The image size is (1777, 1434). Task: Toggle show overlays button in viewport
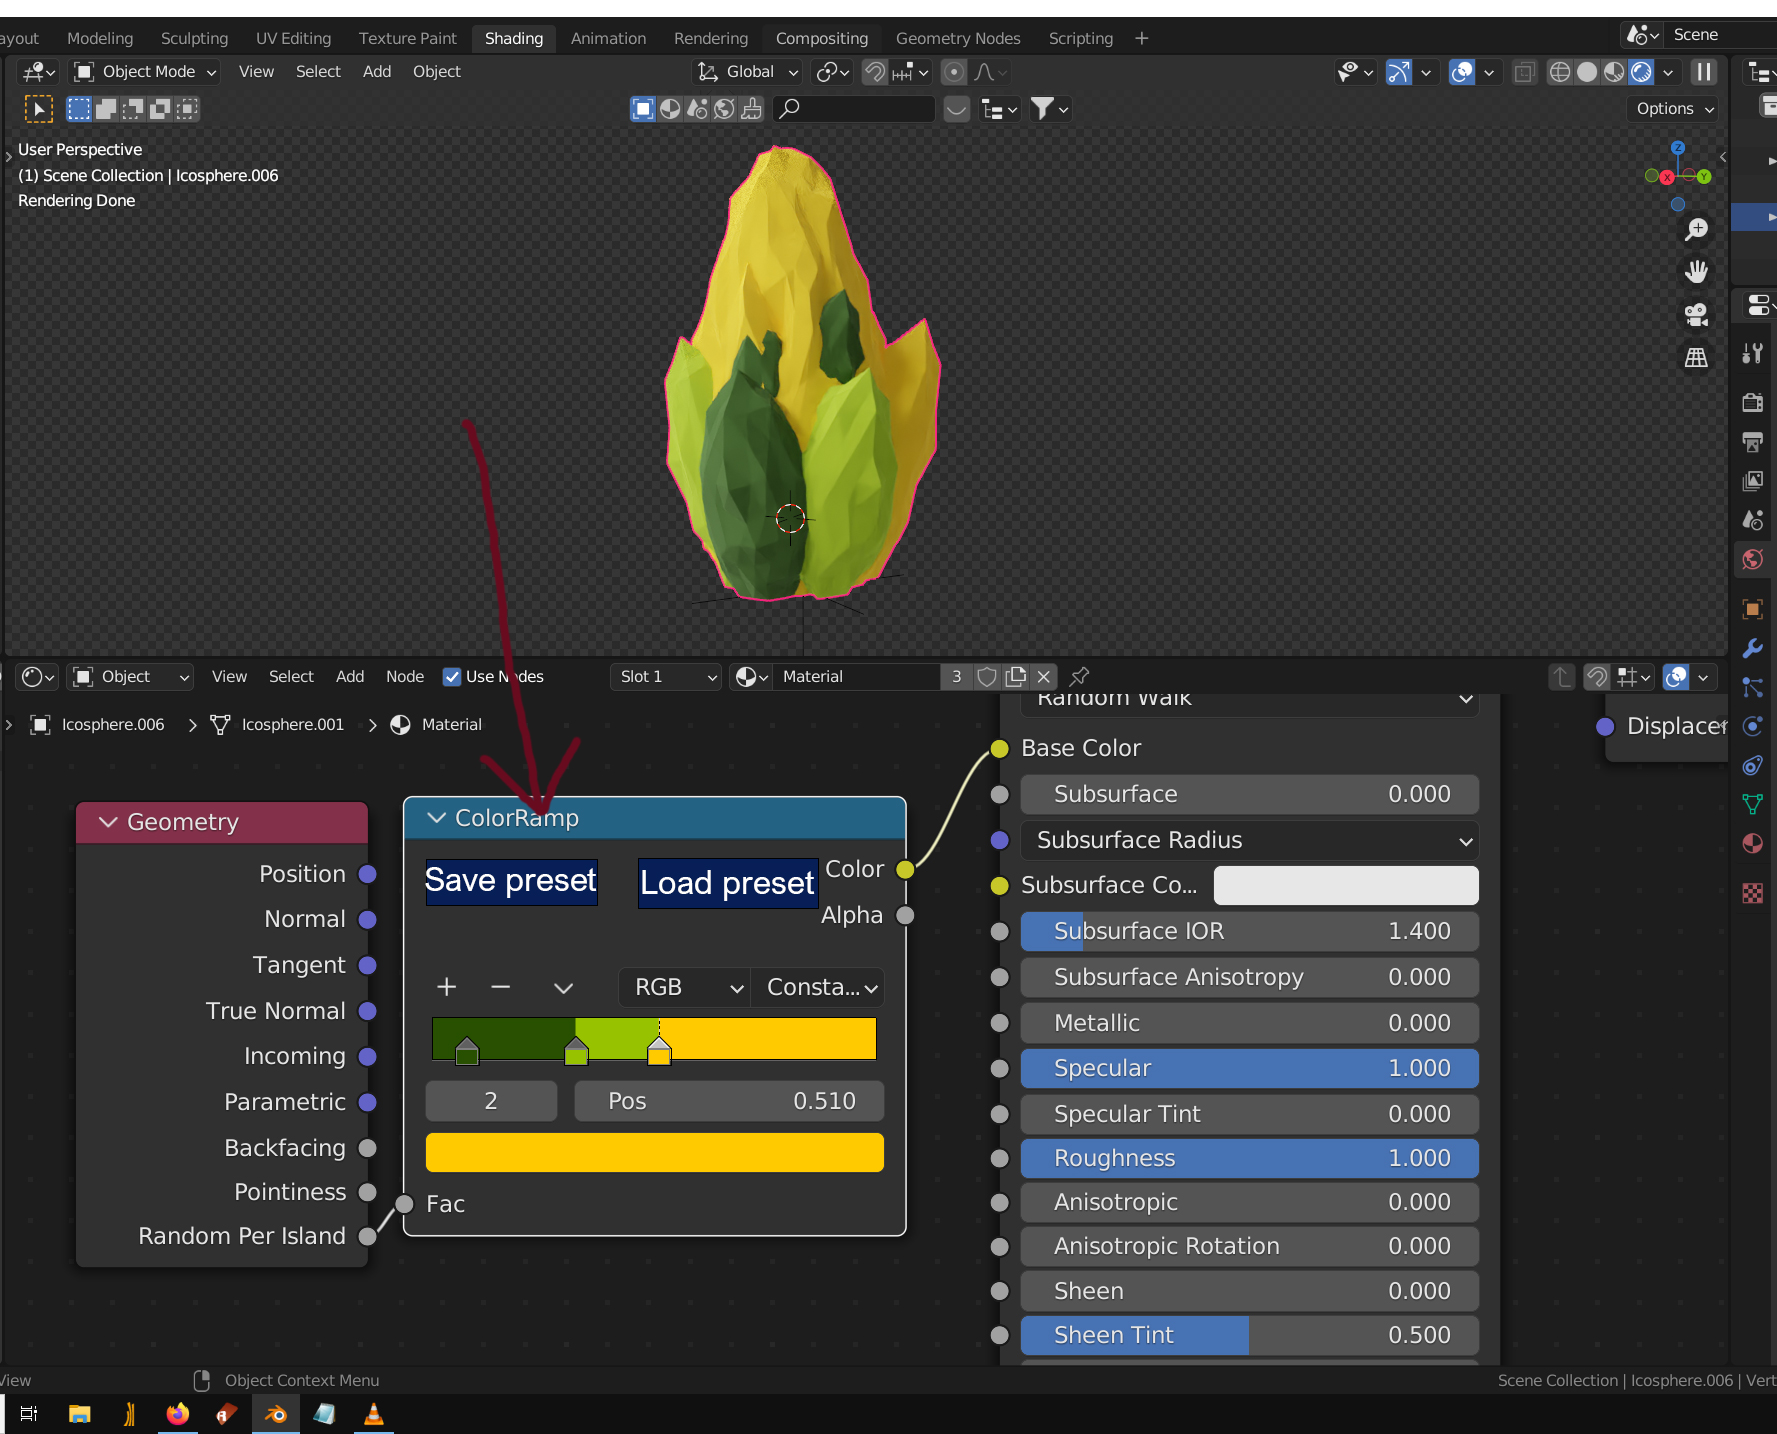(x=1462, y=72)
